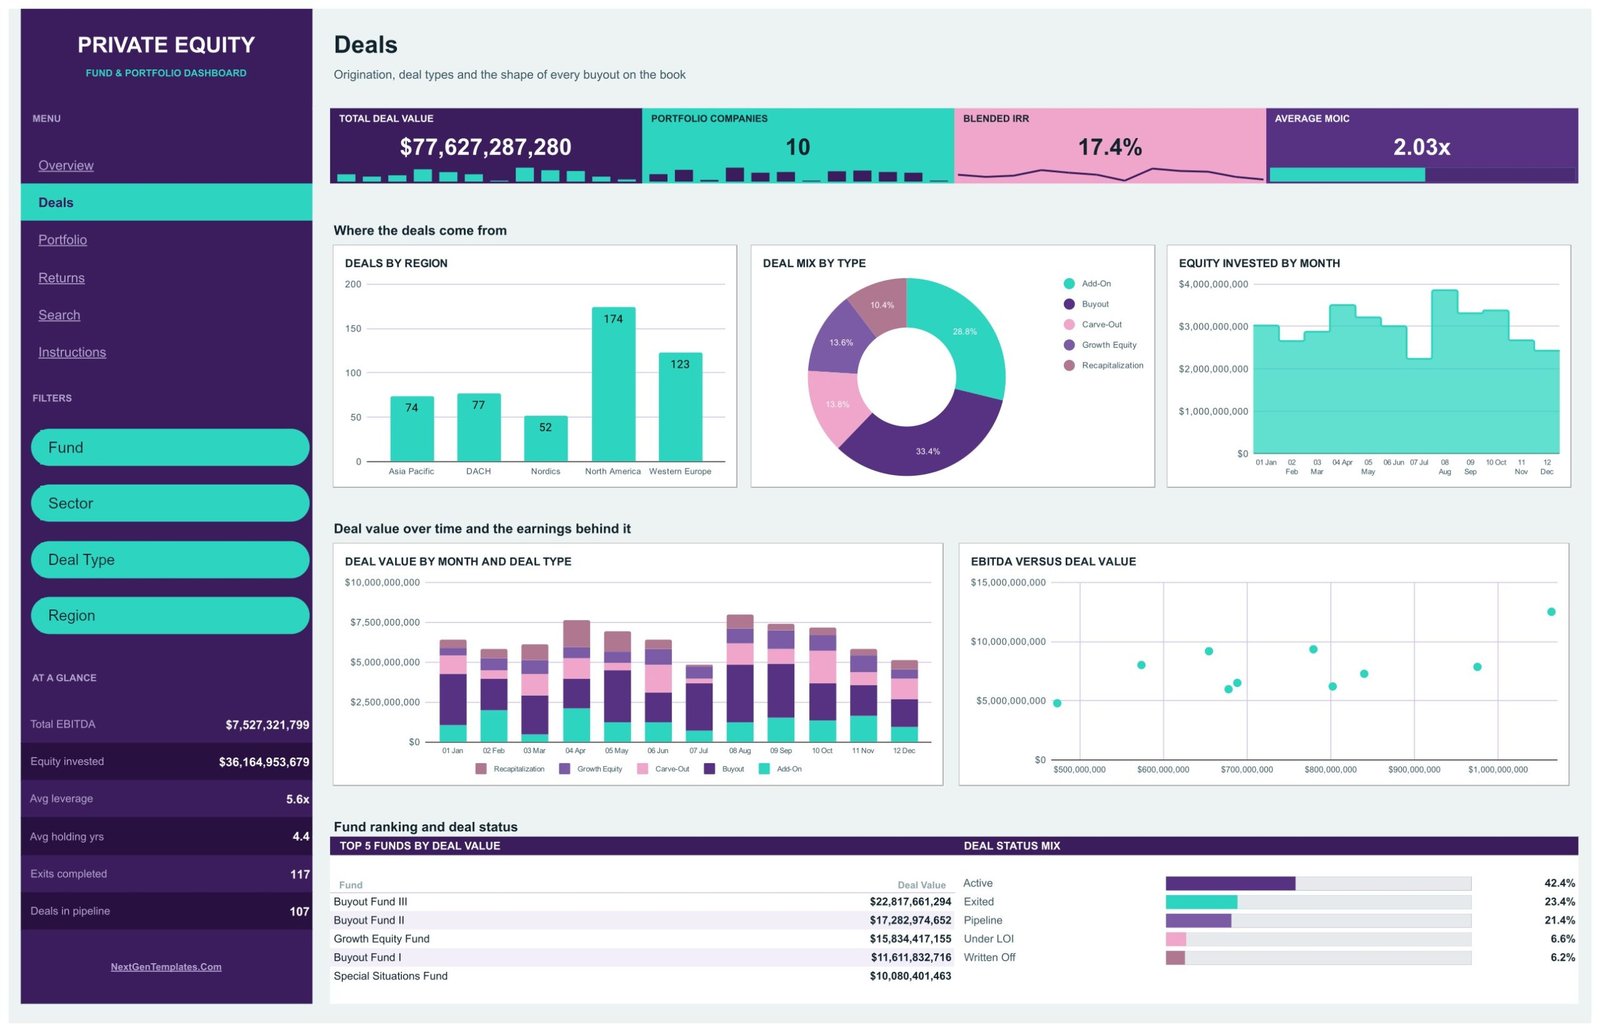
Task: Click the Exited status bar at 23.4%
Action: pyautogui.click(x=1201, y=902)
